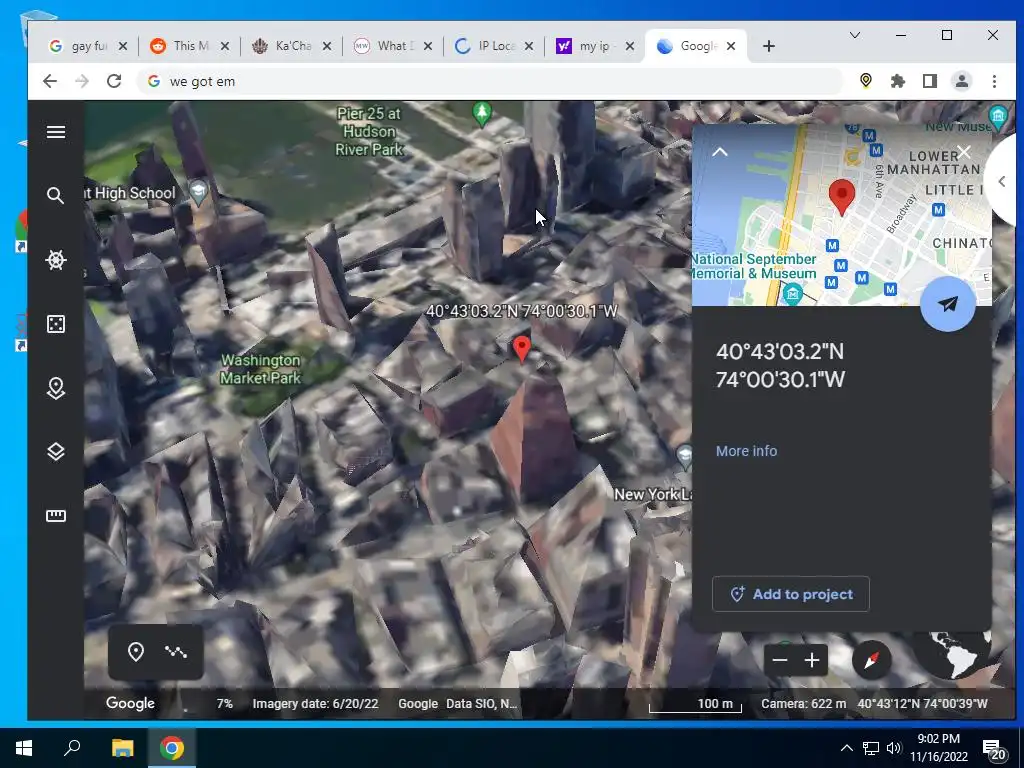Open the Chrome extensions puzzle icon
1024x768 pixels.
898,81
